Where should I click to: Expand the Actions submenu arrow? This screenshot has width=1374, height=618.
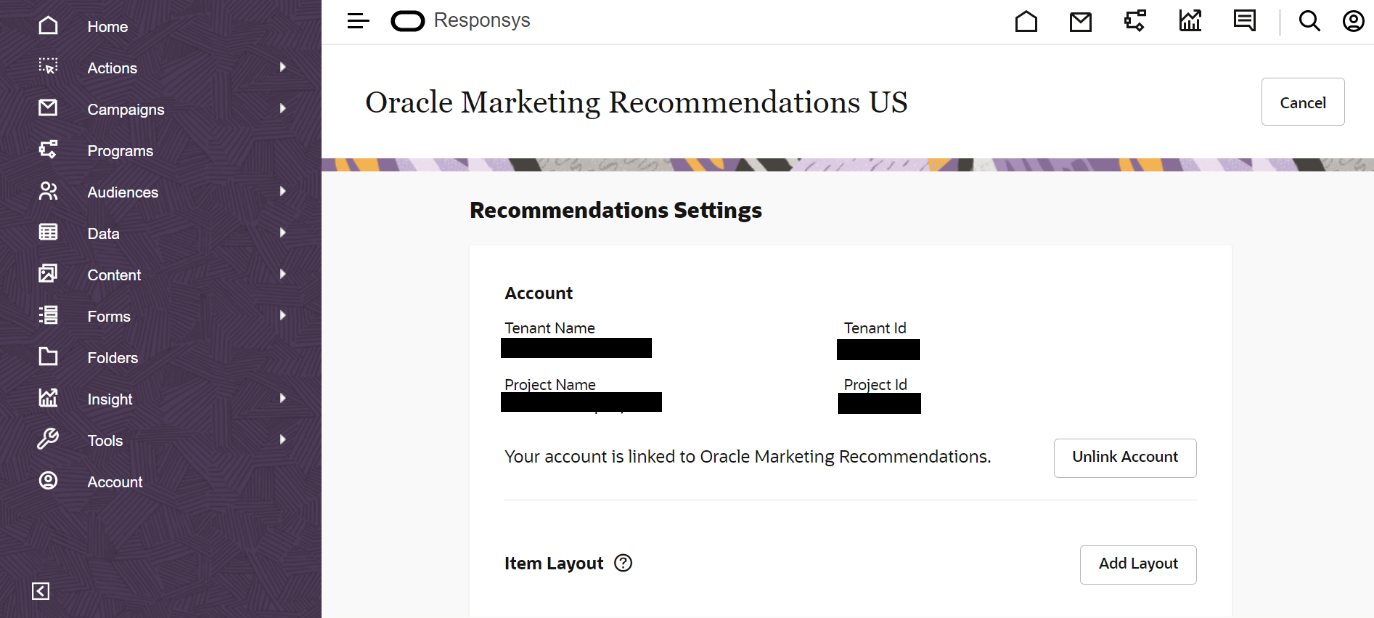283,67
